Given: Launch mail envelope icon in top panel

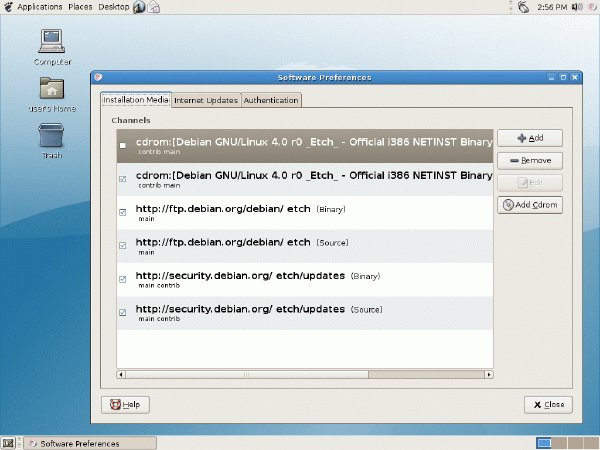Looking at the screenshot, I should click(x=153, y=7).
